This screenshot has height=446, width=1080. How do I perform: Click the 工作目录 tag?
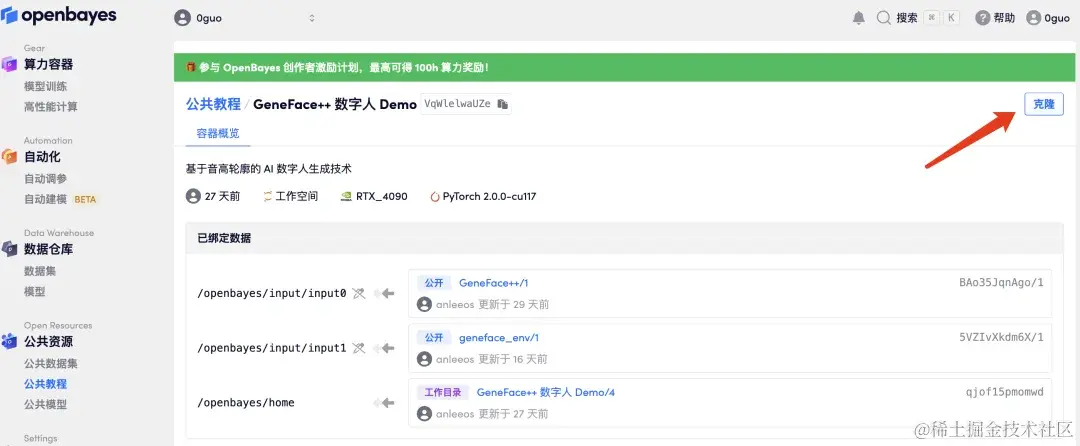coord(443,392)
